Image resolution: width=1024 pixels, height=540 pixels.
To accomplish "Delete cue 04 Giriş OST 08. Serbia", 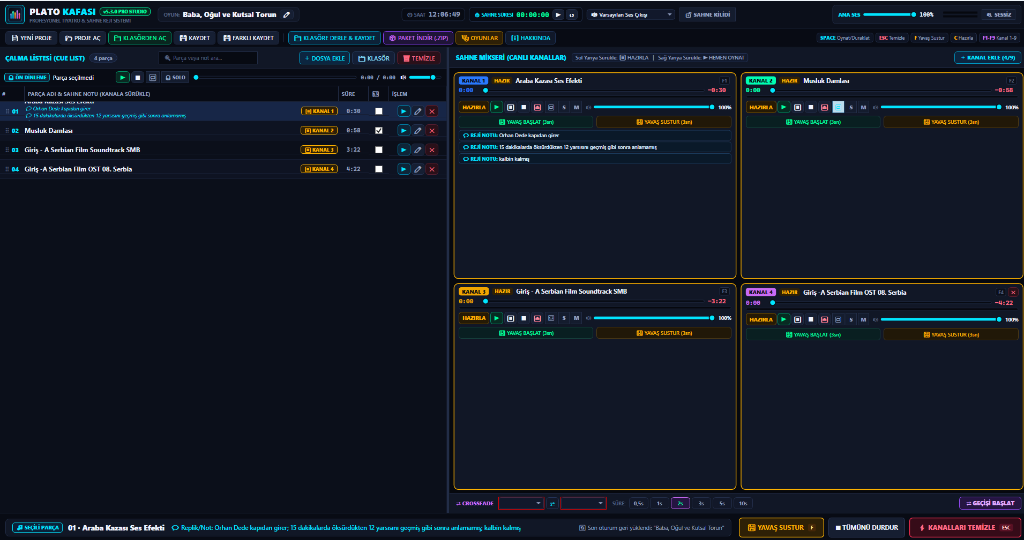I will pyautogui.click(x=432, y=169).
